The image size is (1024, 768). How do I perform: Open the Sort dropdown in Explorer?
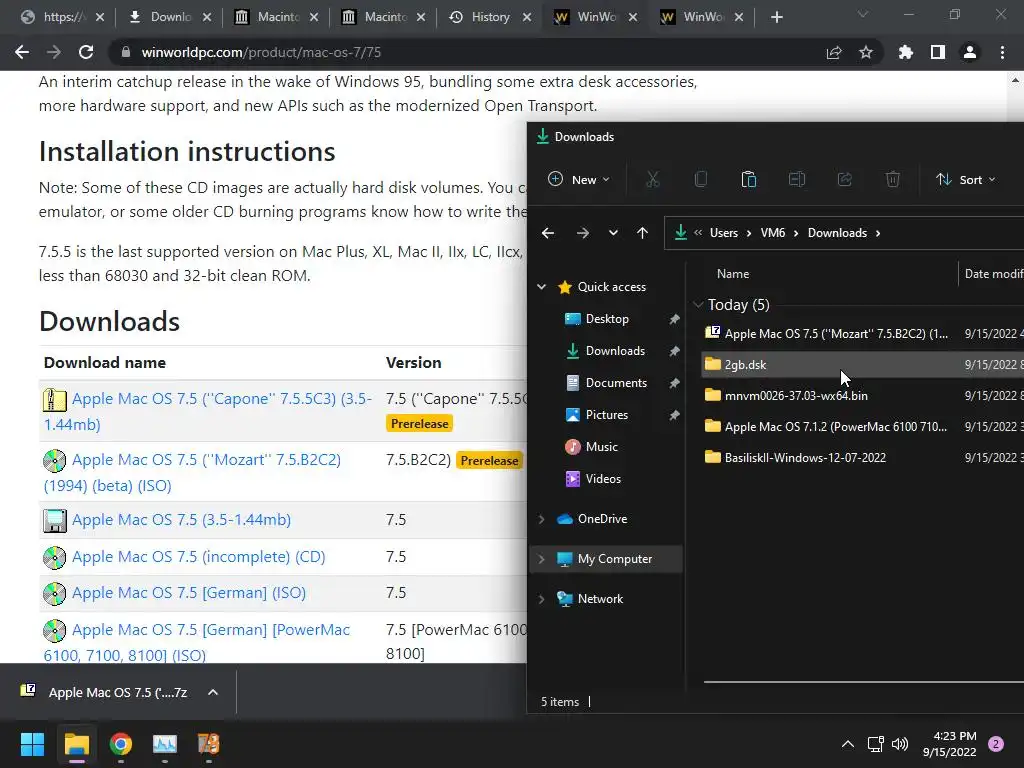pos(965,179)
